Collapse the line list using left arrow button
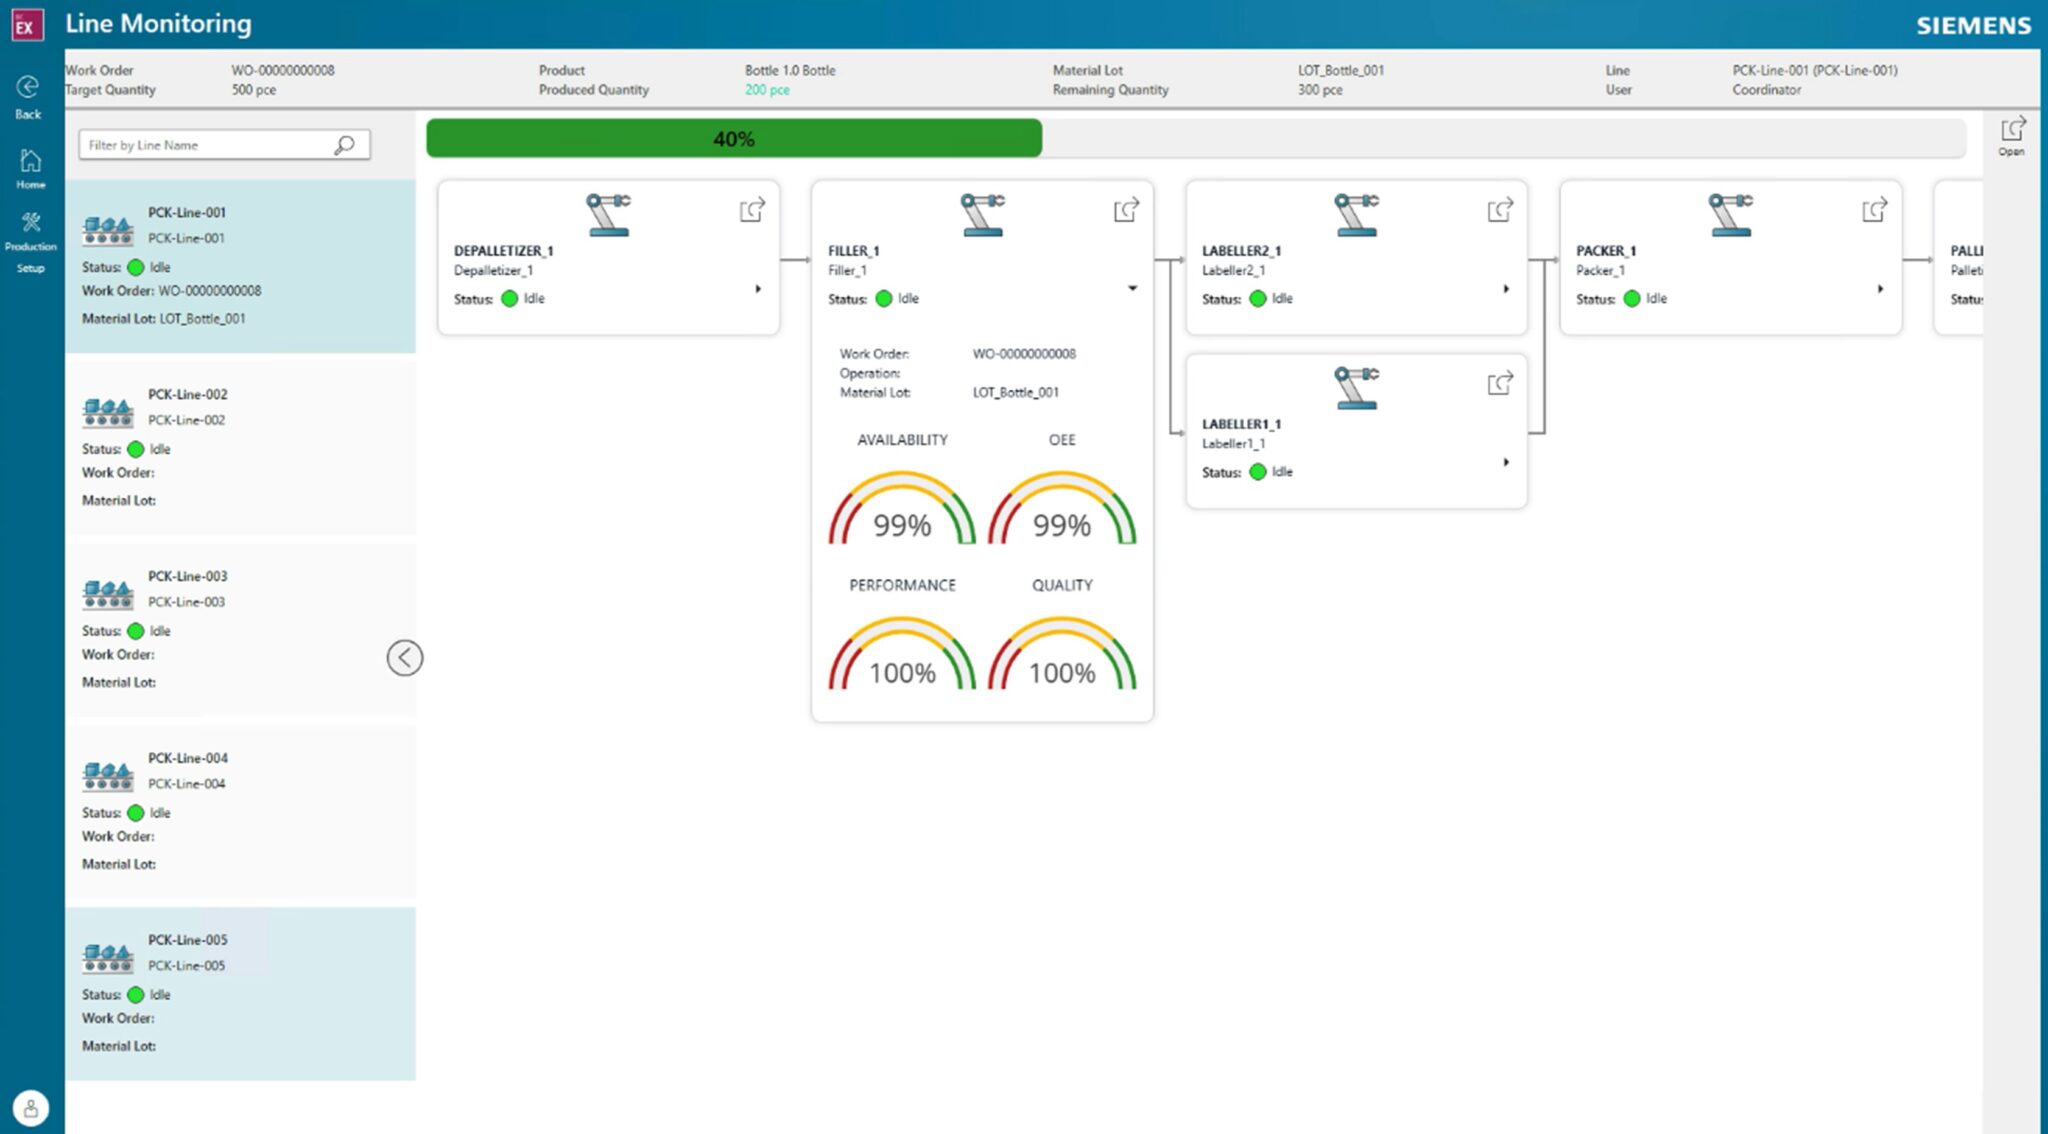 pyautogui.click(x=404, y=658)
